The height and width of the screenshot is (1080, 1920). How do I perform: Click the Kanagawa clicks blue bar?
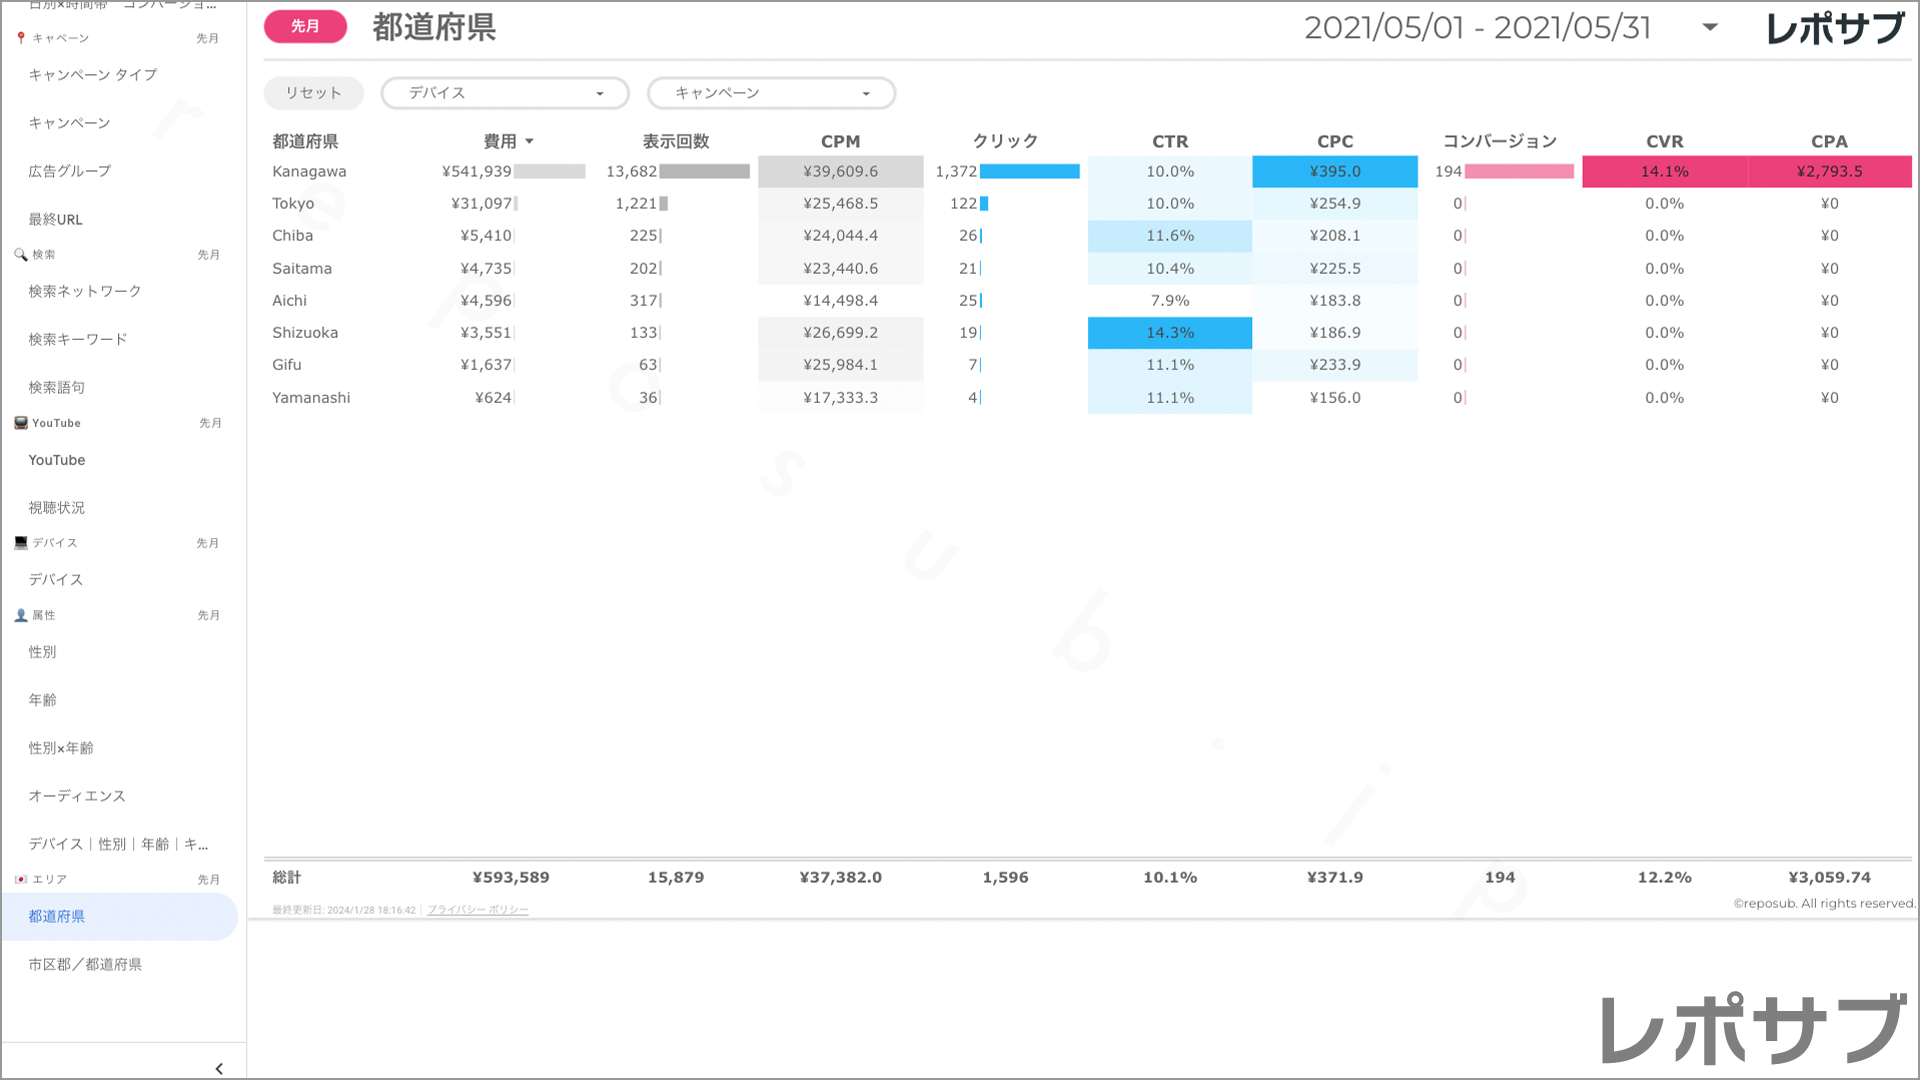1029,172
